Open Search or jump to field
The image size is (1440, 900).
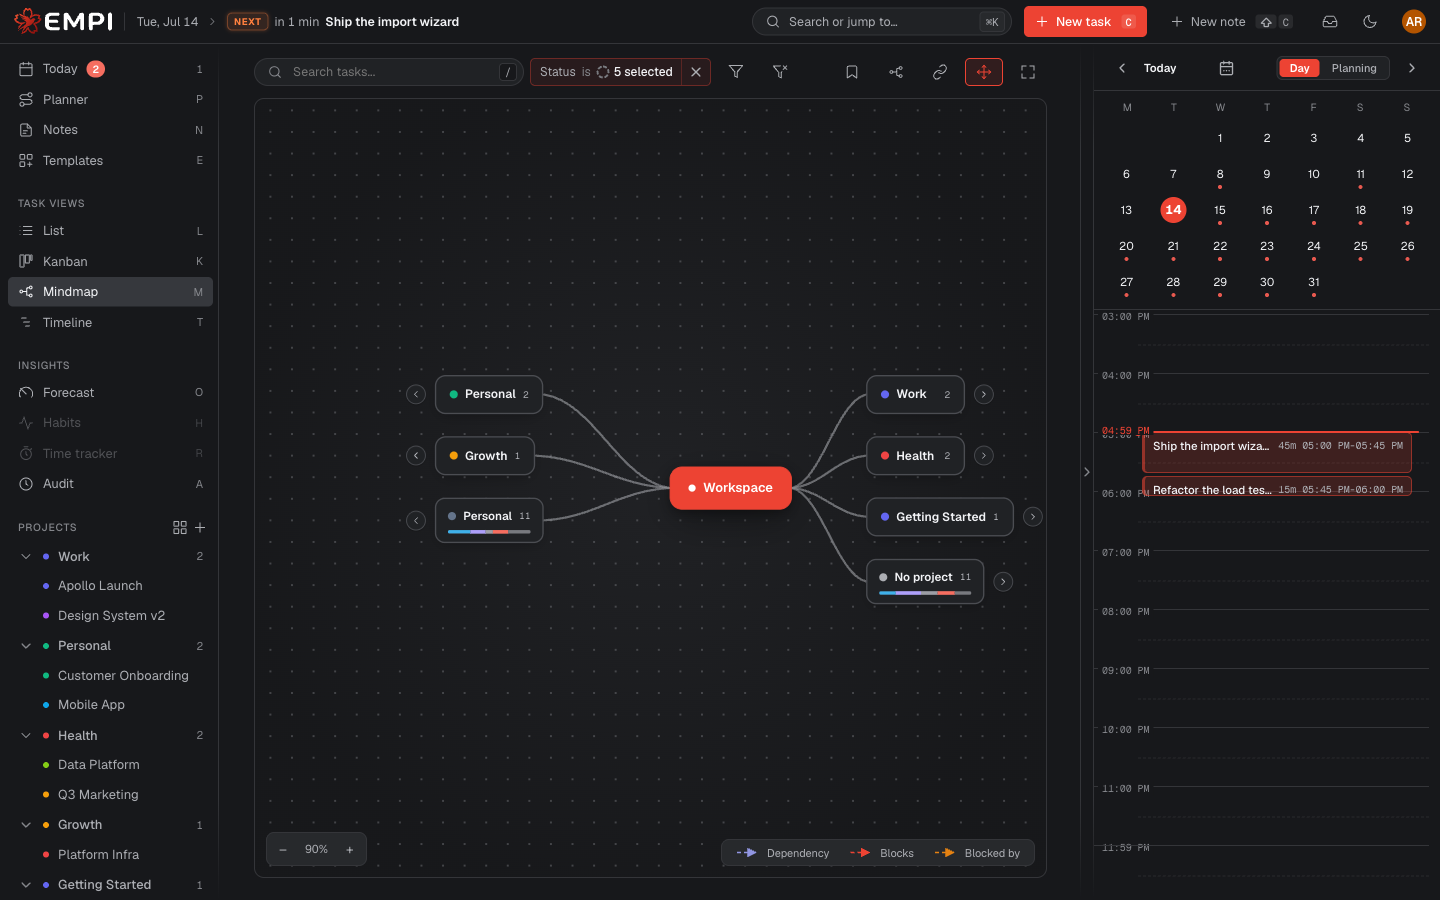tap(881, 22)
